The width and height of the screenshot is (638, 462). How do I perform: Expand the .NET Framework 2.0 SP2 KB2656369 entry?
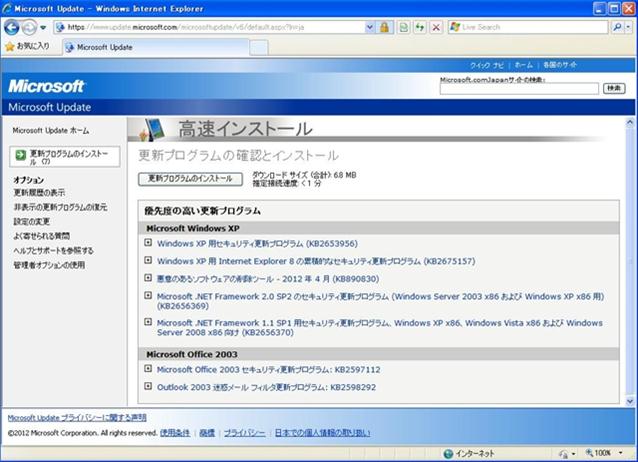click(x=148, y=296)
